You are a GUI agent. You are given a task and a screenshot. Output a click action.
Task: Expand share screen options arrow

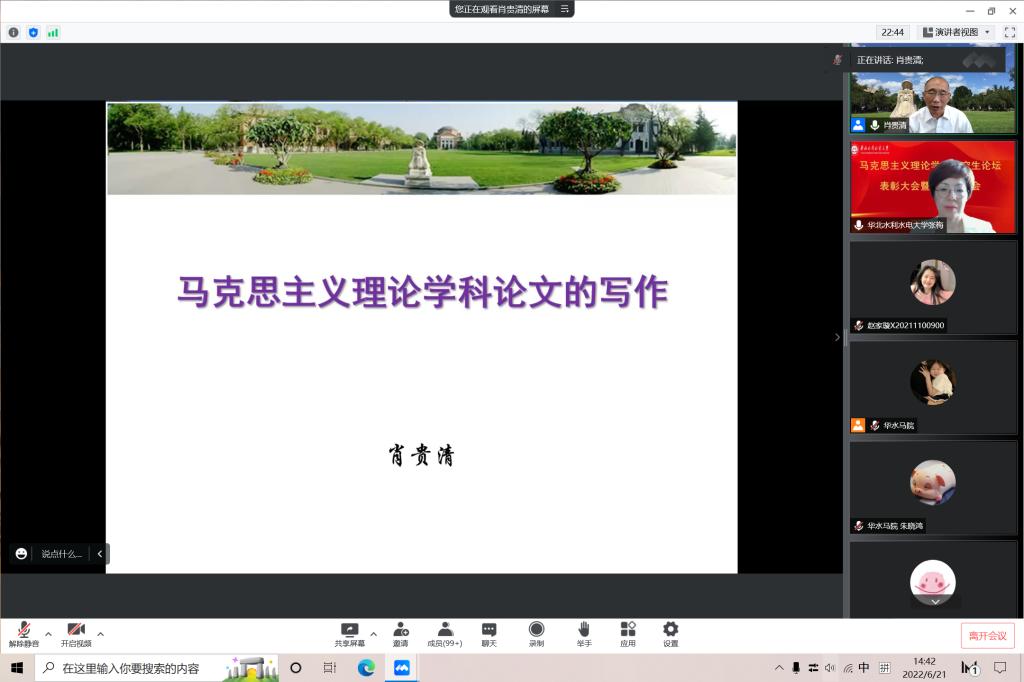point(373,634)
